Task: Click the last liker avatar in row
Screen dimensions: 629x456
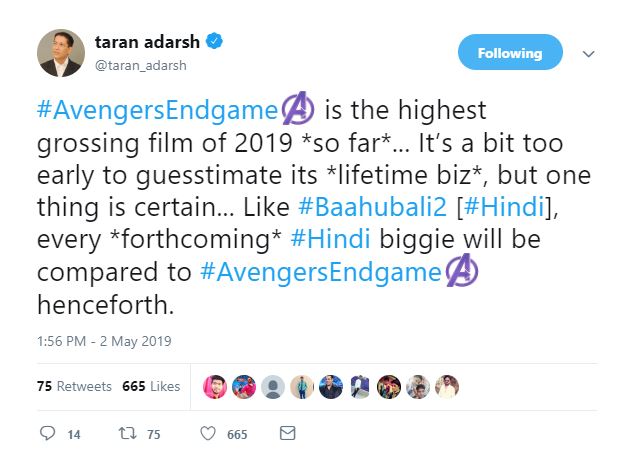Action: coord(446,387)
